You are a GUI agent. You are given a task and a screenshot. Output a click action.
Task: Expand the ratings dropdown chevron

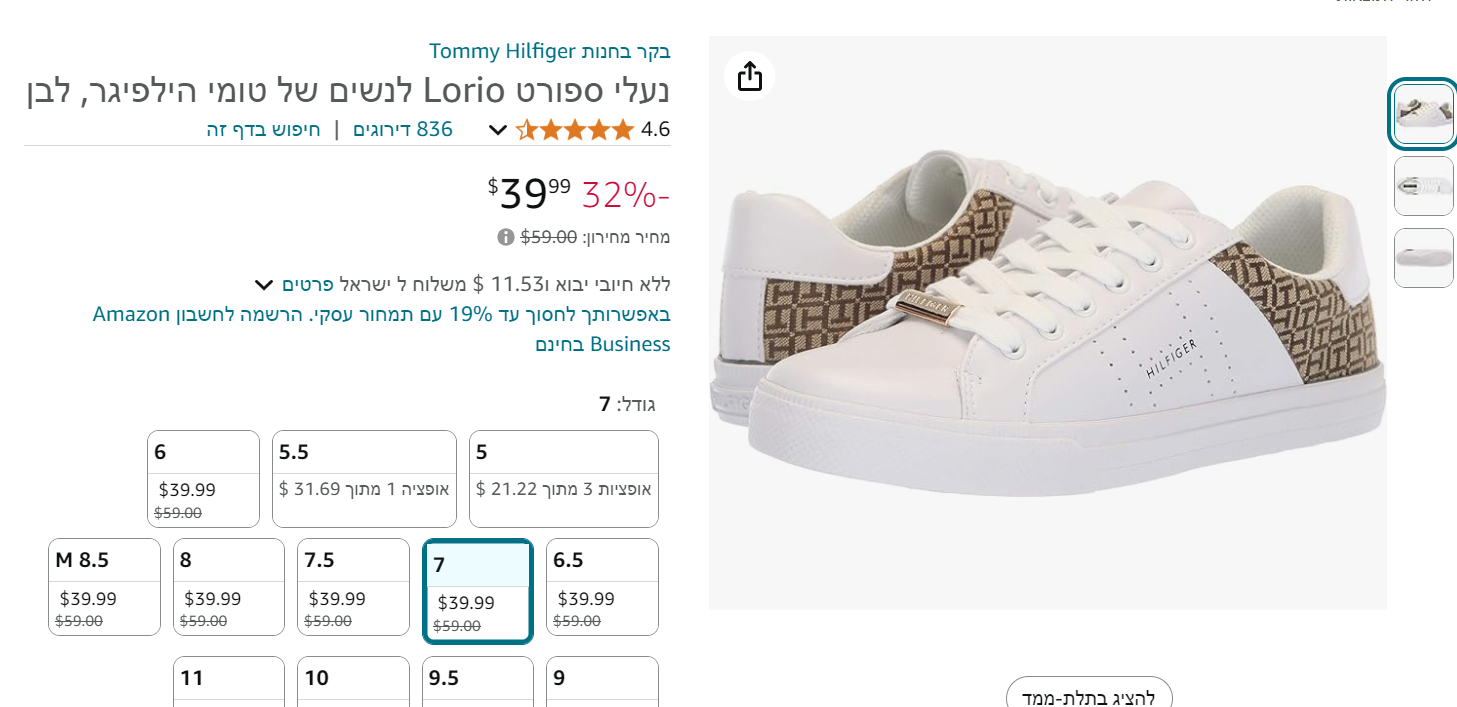[x=498, y=130]
